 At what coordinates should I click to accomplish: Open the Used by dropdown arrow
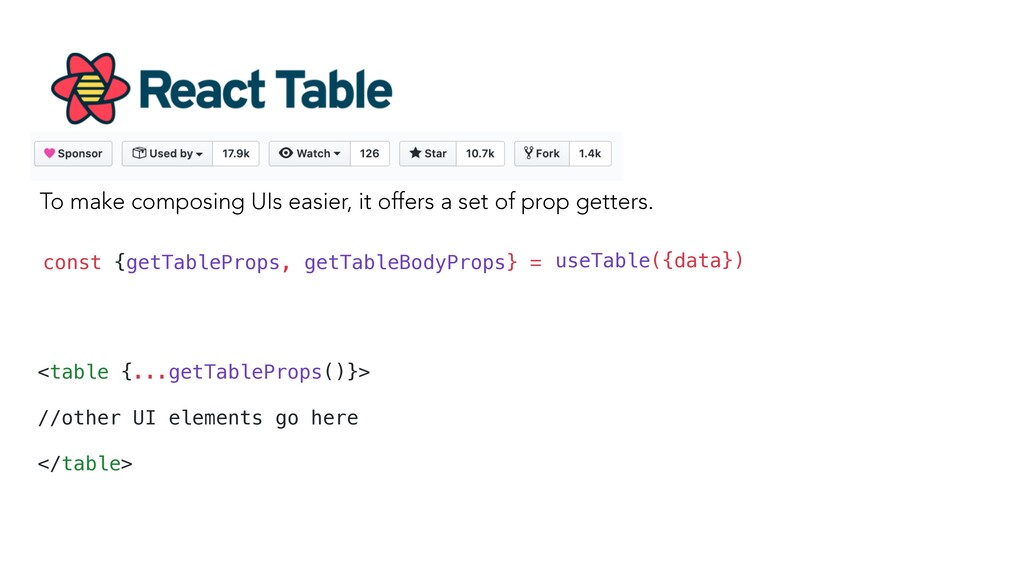[x=199, y=154]
